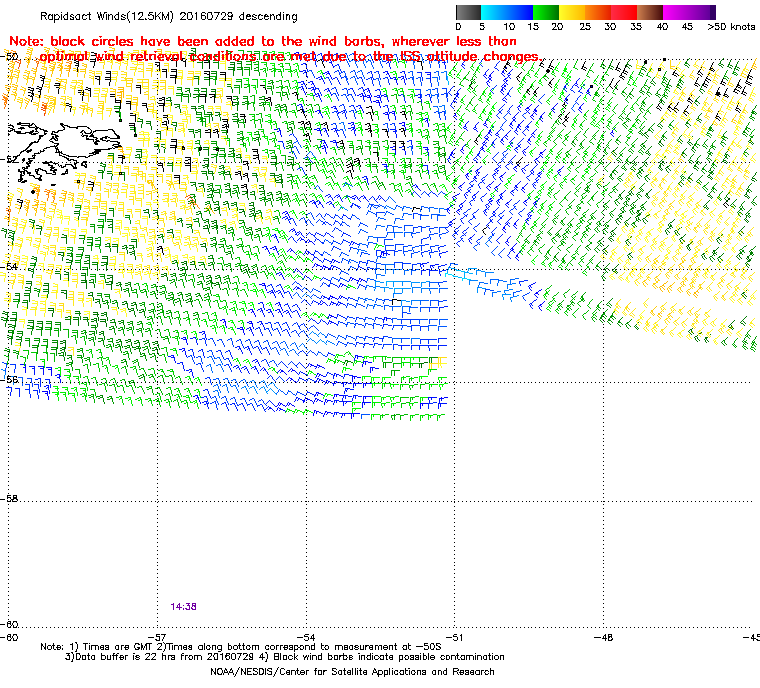The height and width of the screenshot is (688, 760).
Task: Click the 'NOAA/NESDIS/Center for Satellite Applications and Research' credit
Action: pyautogui.click(x=352, y=672)
